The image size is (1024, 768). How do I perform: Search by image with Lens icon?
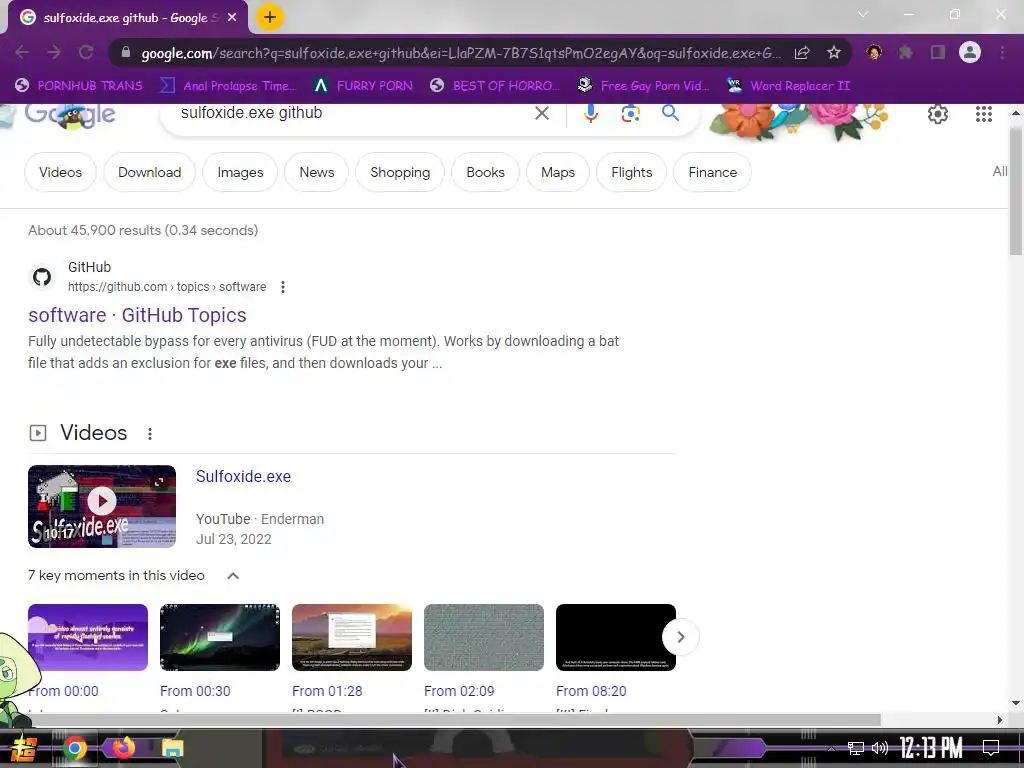630,114
